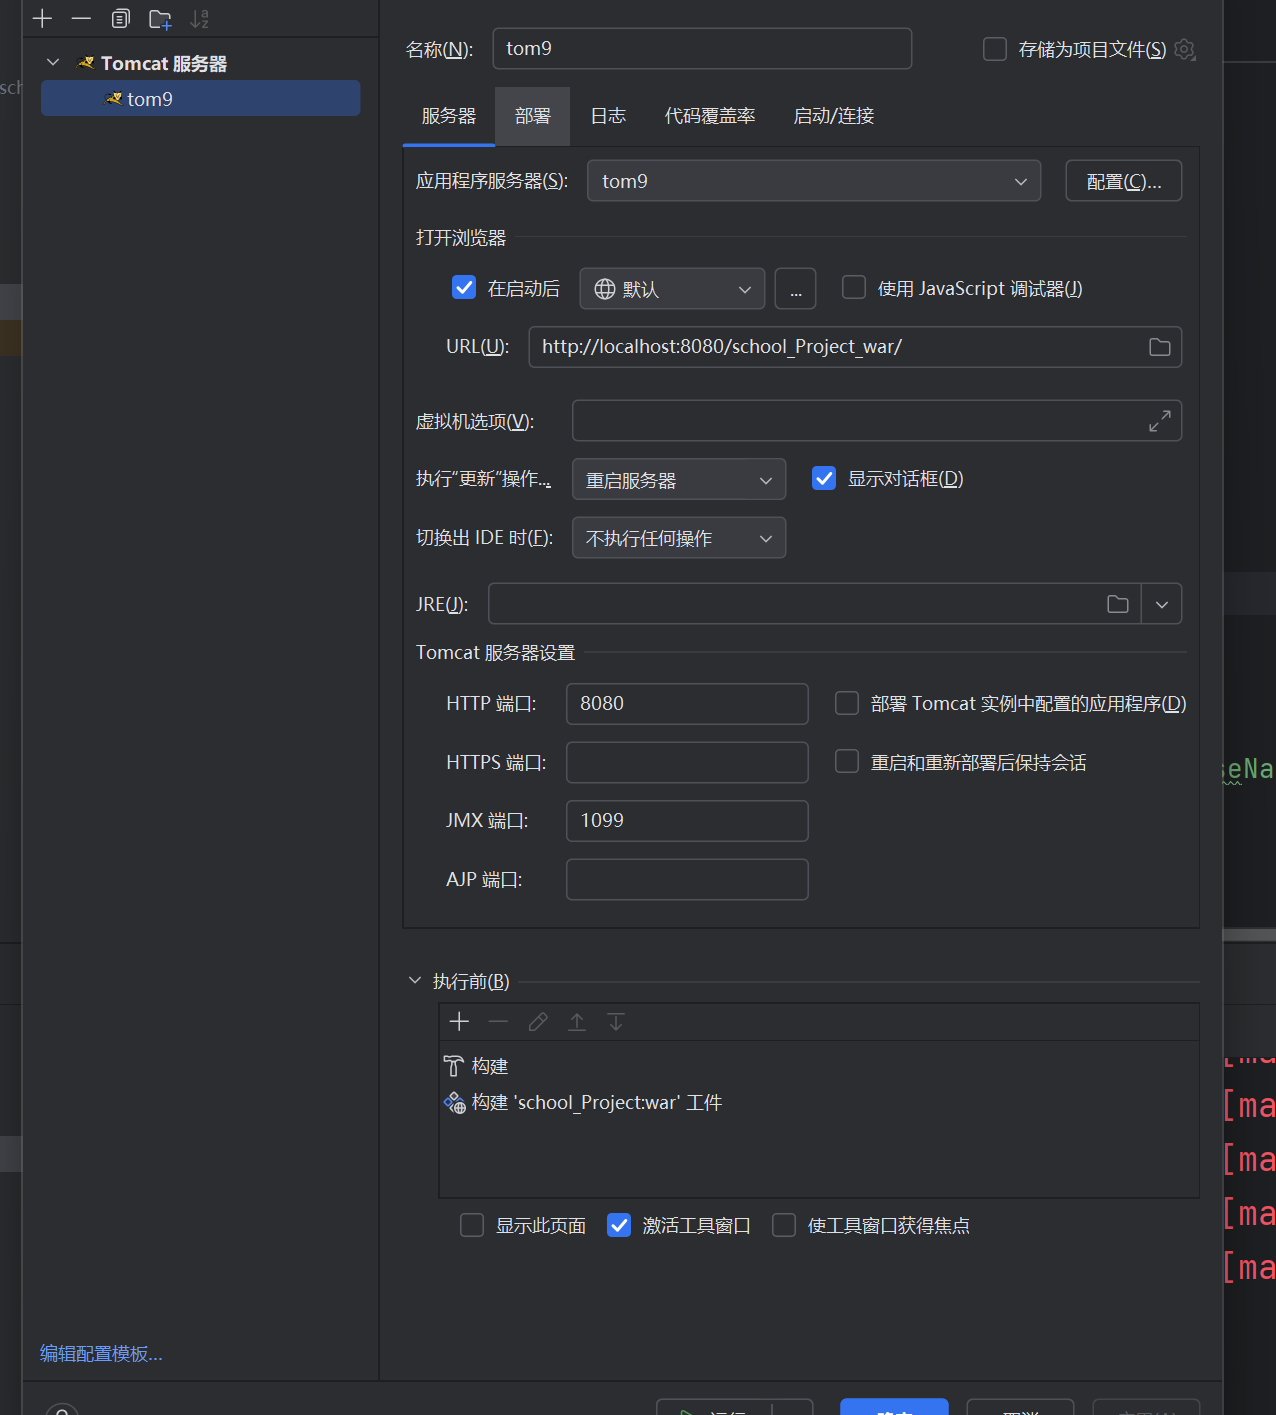Open the 应用程序服务器 dropdown
This screenshot has width=1276, height=1415.
[x=814, y=181]
